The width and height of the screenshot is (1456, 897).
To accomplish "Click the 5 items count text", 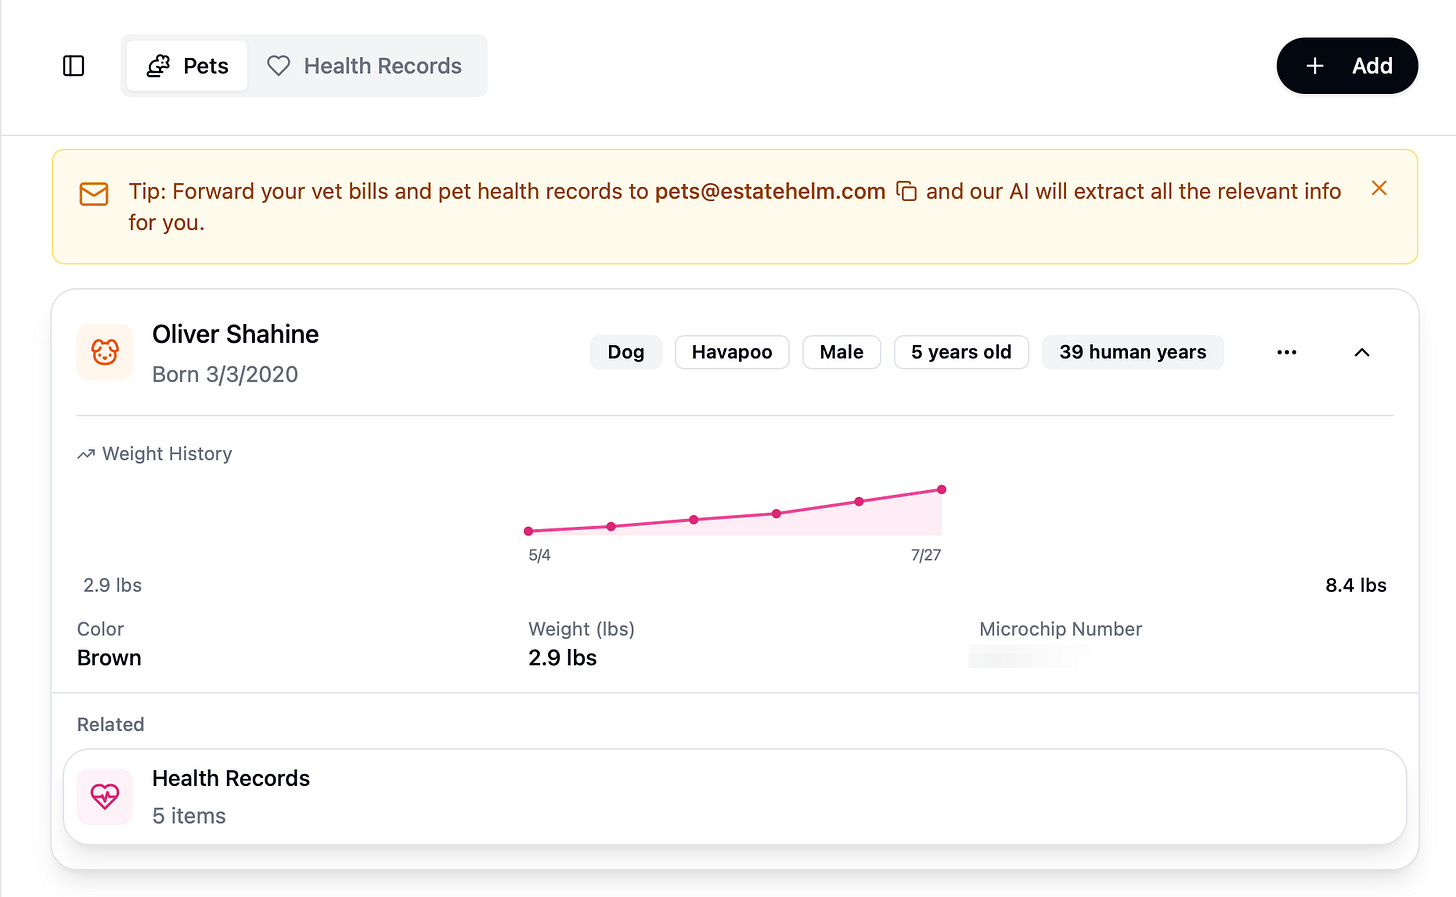I will [189, 816].
